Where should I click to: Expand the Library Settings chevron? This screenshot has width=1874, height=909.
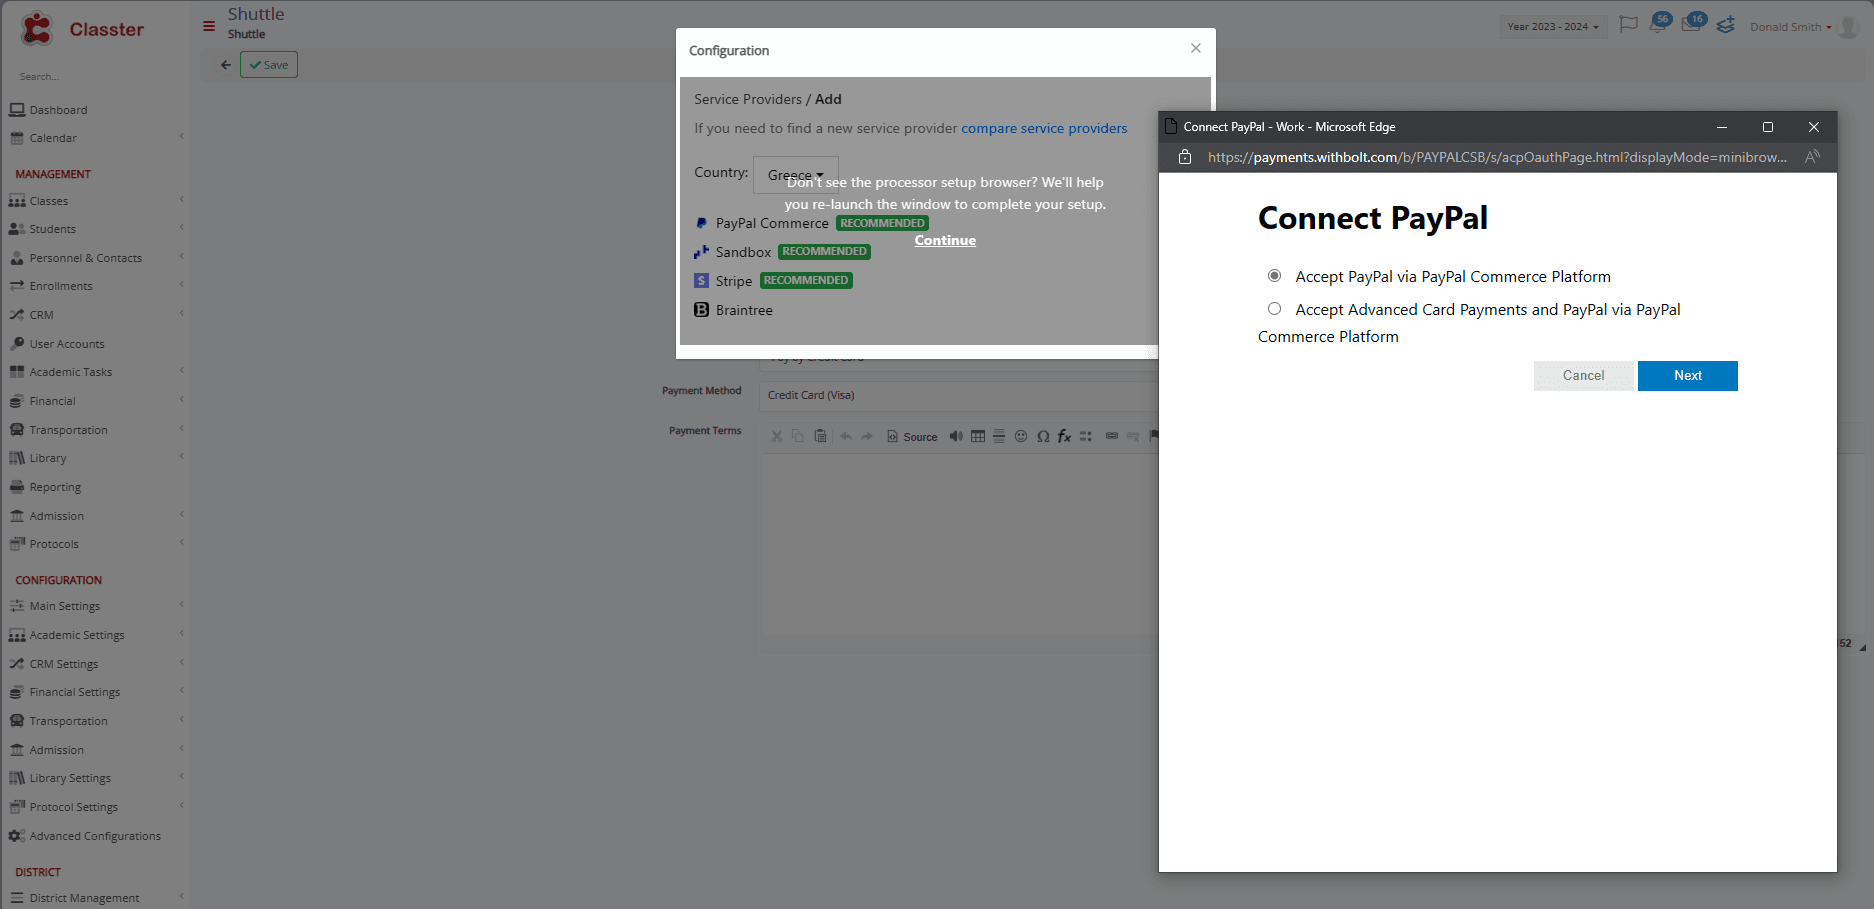[182, 777]
